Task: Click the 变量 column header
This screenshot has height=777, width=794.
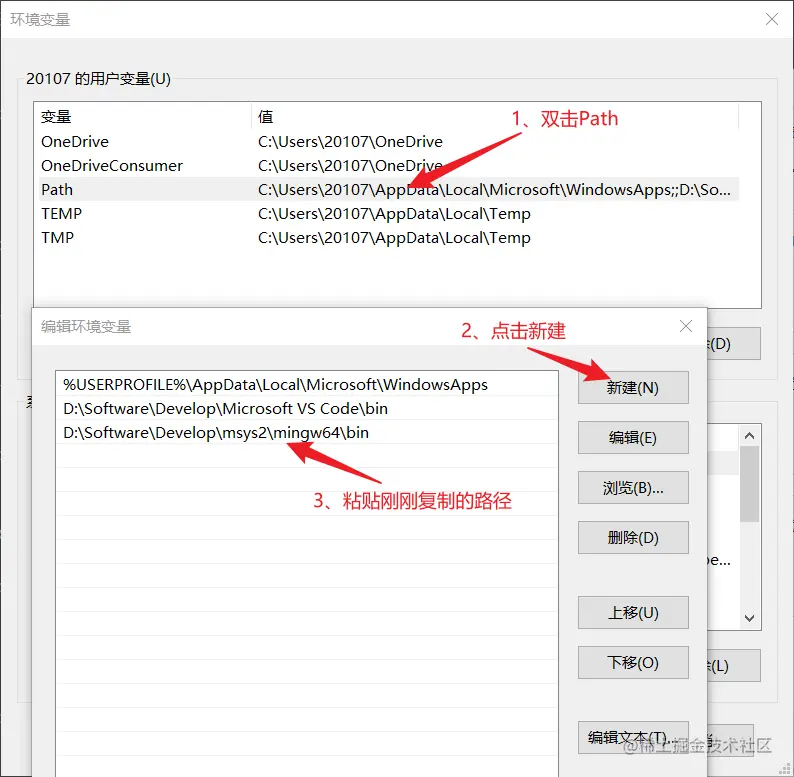Action: pyautogui.click(x=144, y=116)
